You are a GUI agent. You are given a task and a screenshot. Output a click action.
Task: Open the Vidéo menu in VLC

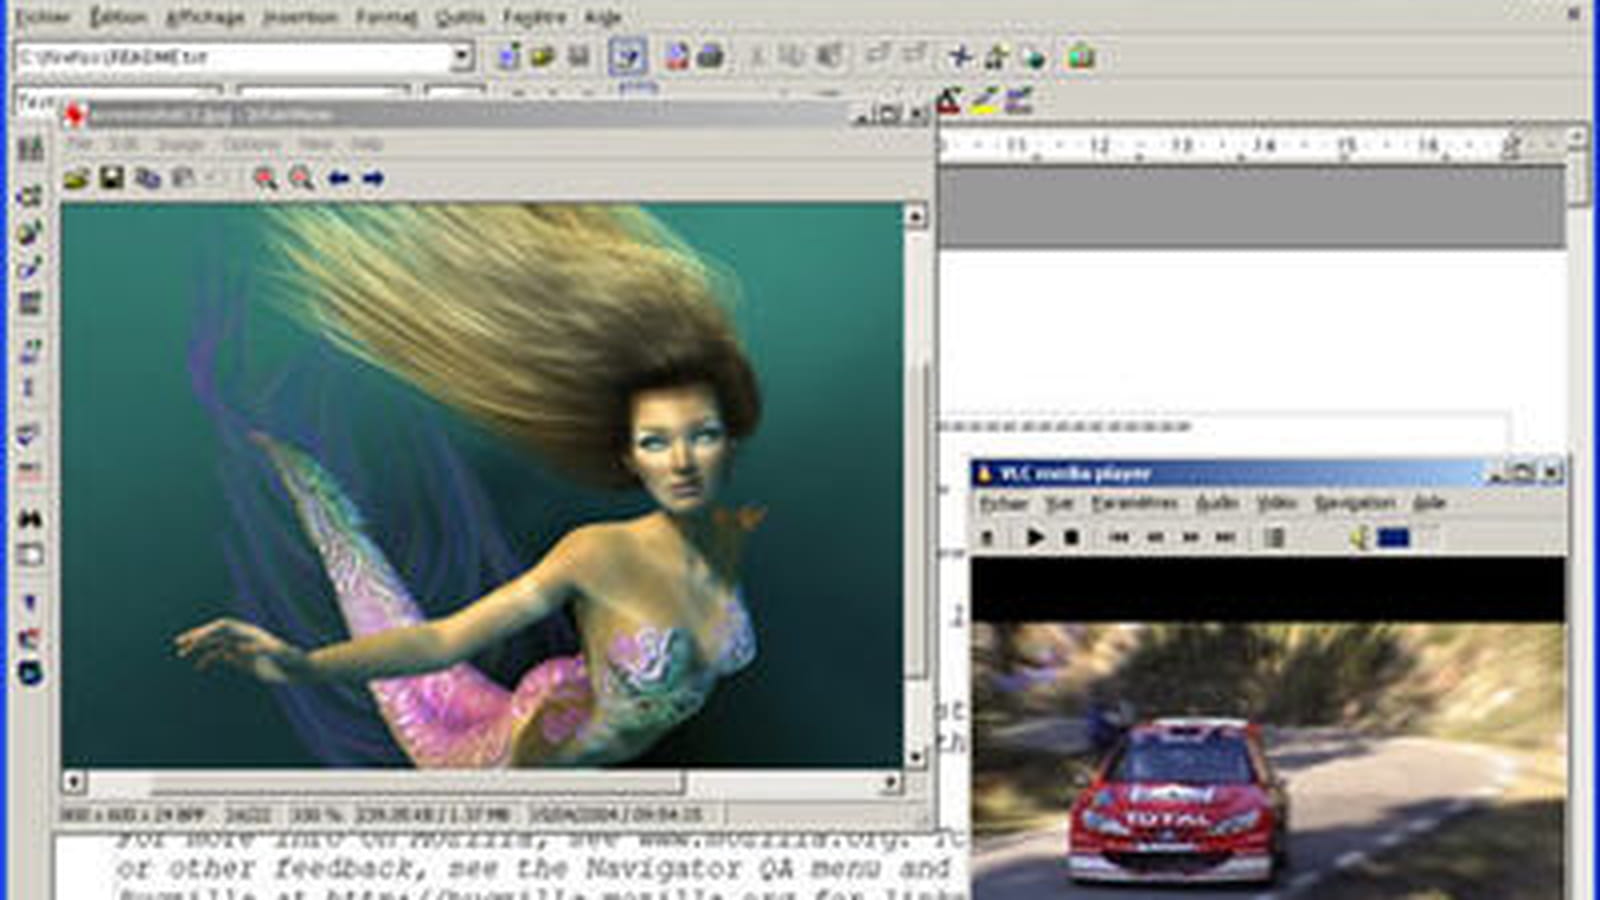[x=1276, y=503]
